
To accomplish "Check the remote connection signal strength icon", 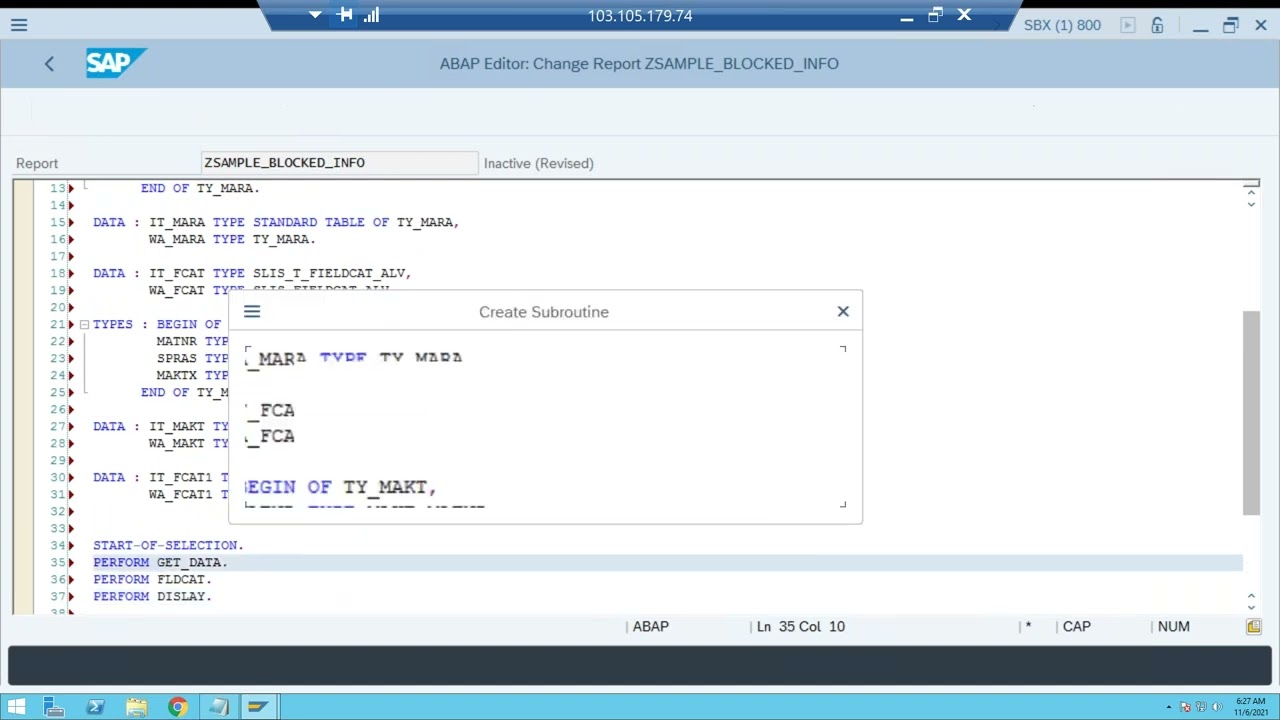I will [x=372, y=15].
